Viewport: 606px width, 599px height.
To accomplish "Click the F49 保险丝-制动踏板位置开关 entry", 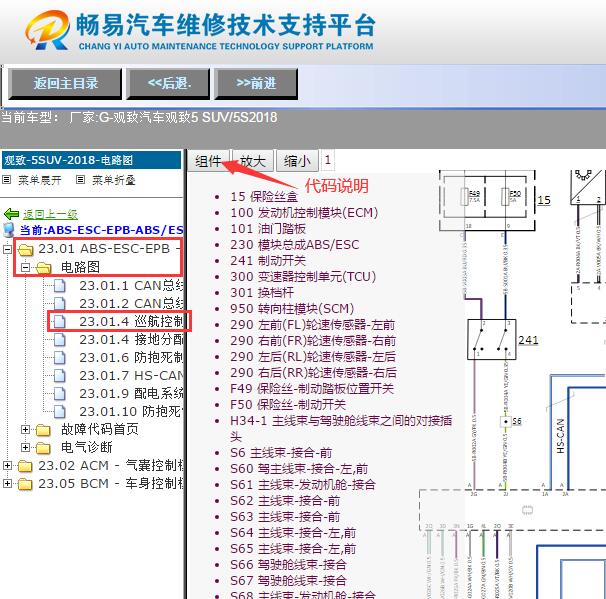I will [x=312, y=389].
